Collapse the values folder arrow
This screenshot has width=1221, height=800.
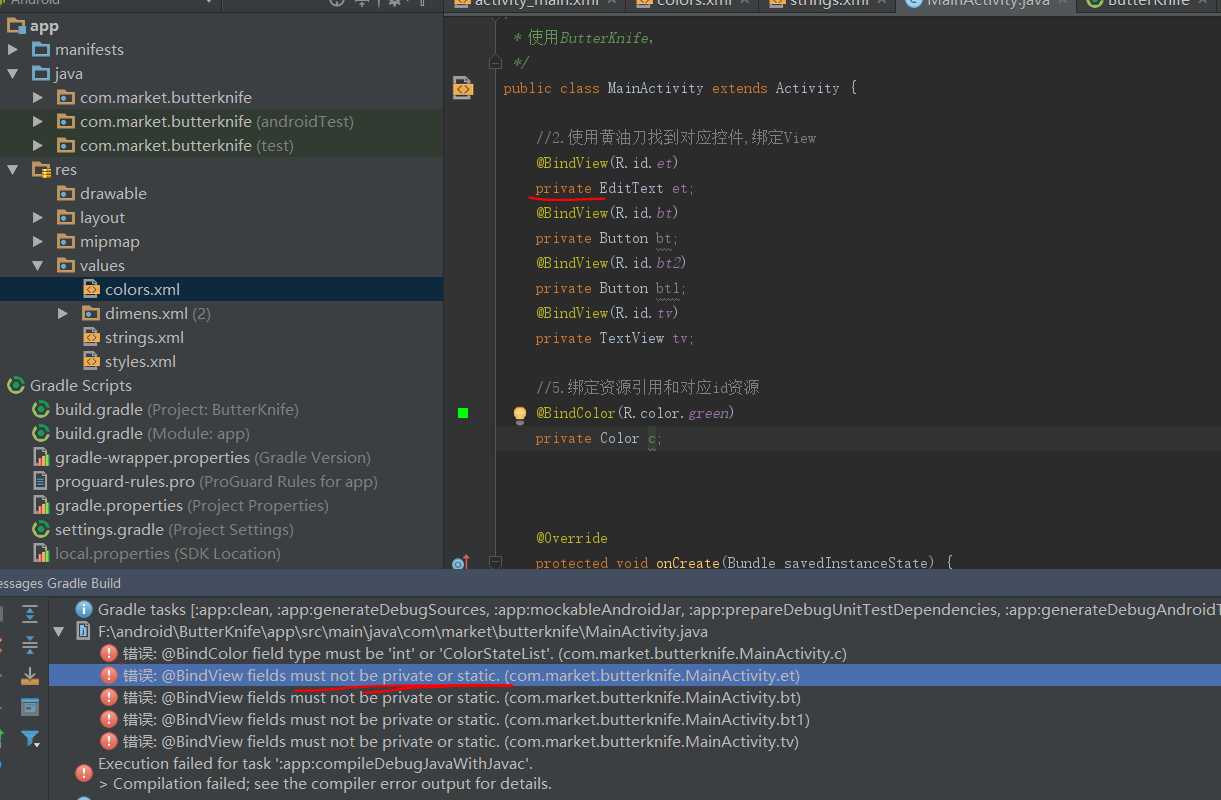click(37, 265)
